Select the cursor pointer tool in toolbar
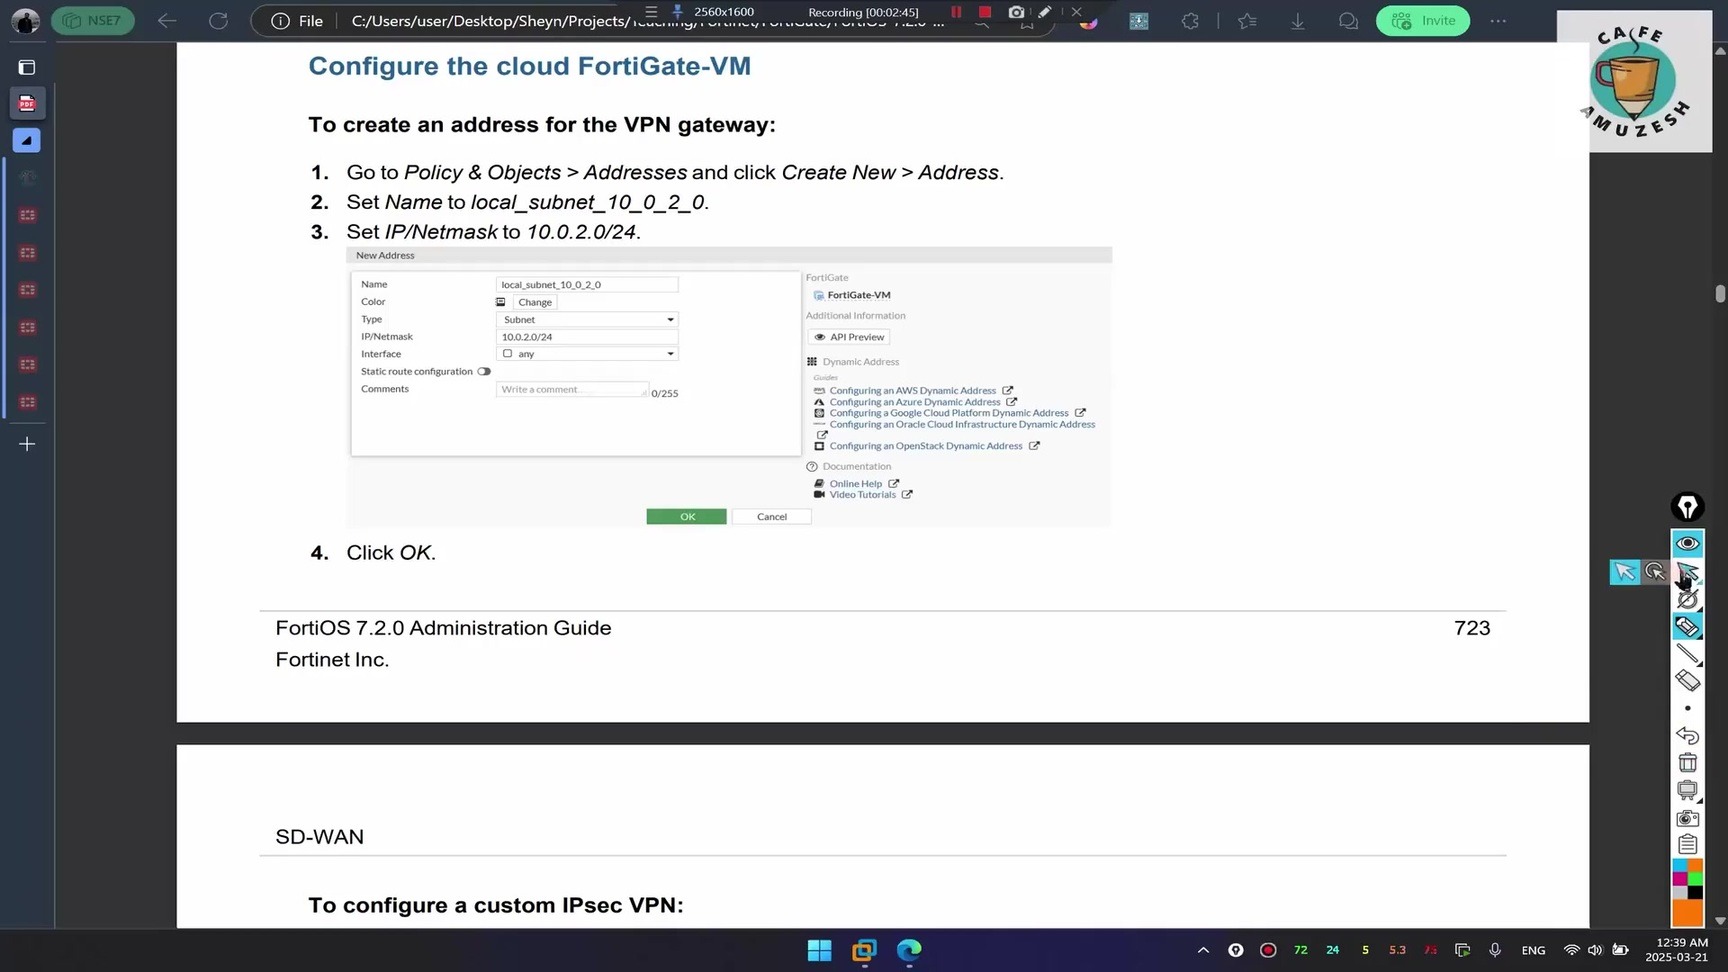Viewport: 1728px width, 972px height. pyautogui.click(x=1688, y=572)
